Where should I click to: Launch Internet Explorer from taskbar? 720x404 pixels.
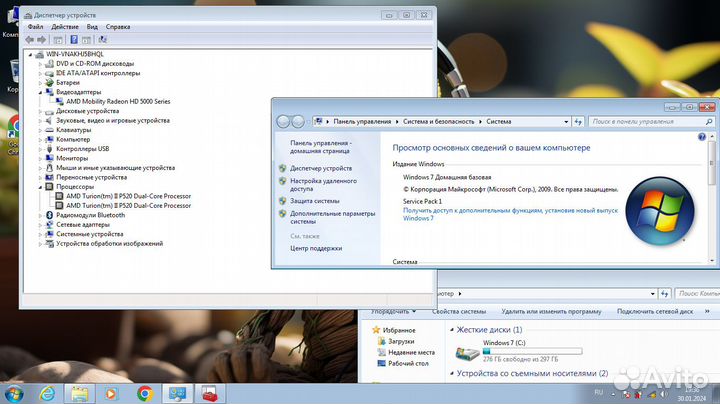(x=47, y=393)
